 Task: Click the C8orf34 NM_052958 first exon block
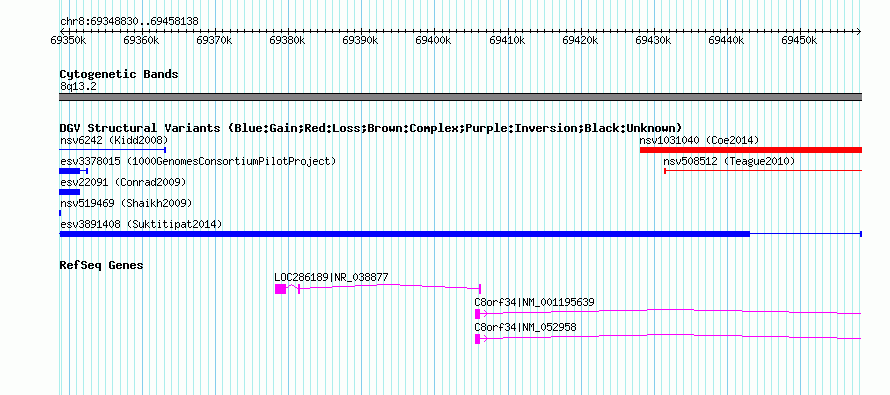pyautogui.click(x=477, y=339)
